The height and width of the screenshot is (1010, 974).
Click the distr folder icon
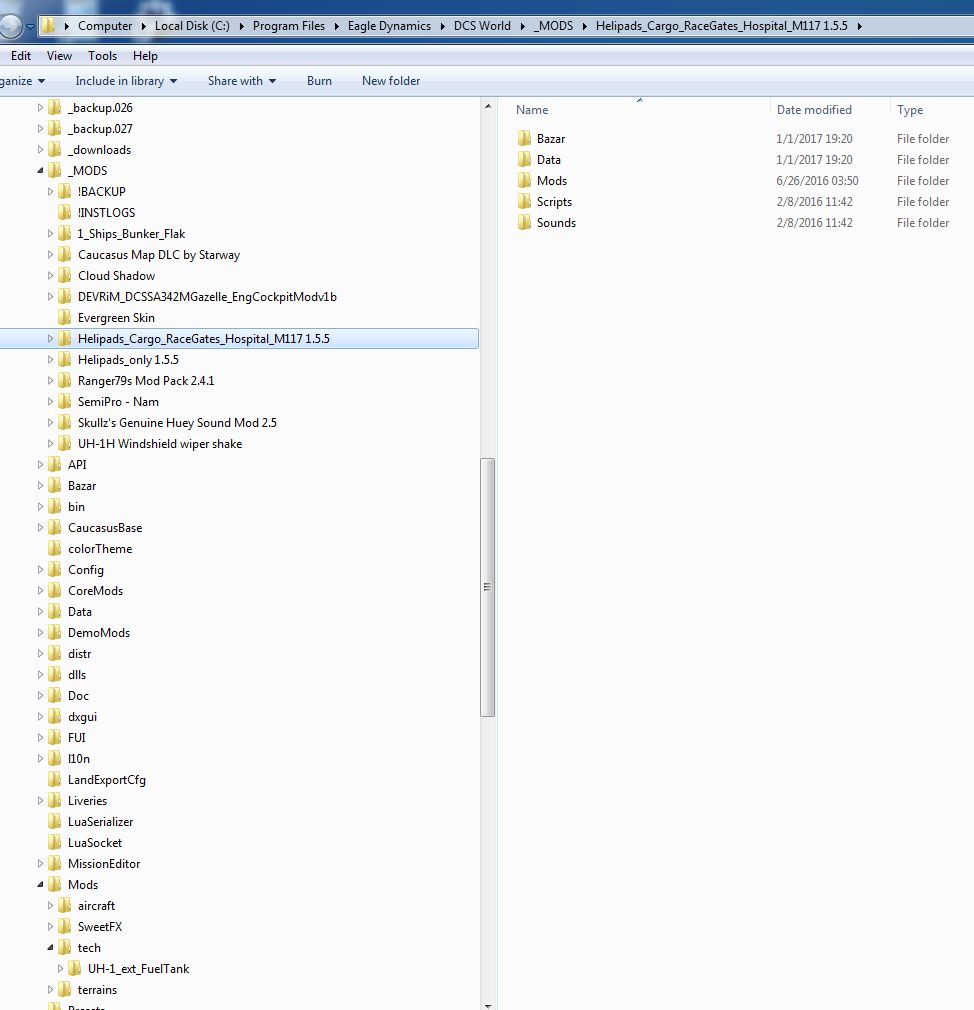pos(55,654)
